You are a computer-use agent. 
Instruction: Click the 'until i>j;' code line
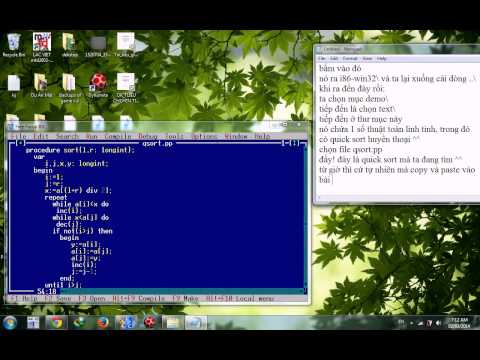(x=63, y=285)
